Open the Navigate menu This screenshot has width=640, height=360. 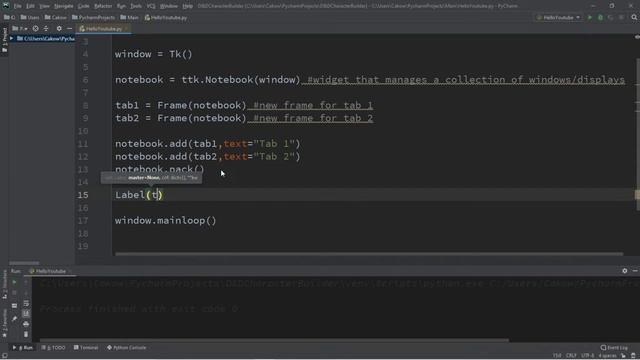(64, 6)
